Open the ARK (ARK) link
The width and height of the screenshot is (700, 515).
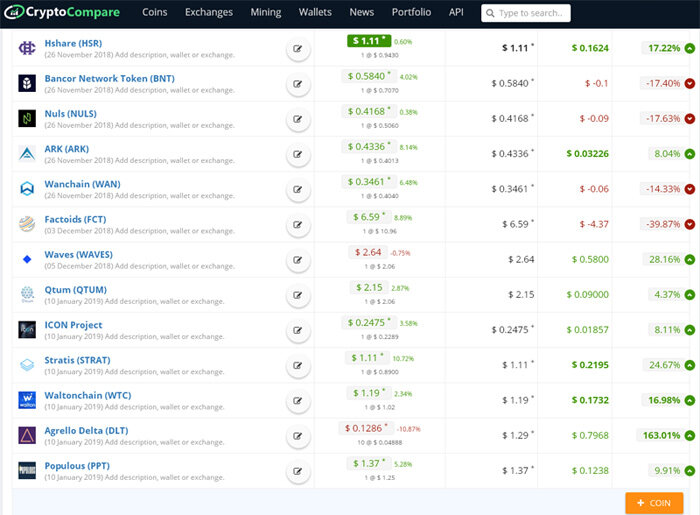67,149
